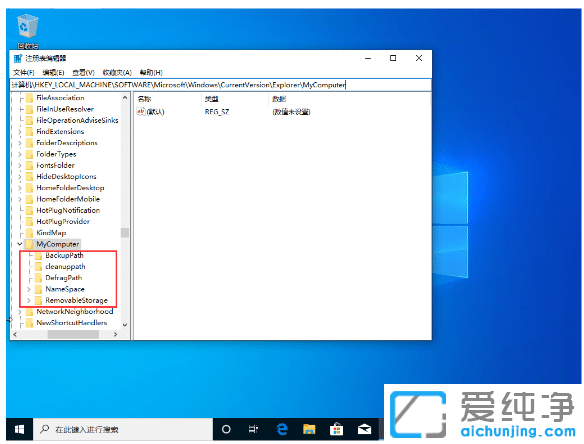The width and height of the screenshot is (584, 444).
Task: Minimize the Registry Editor window
Action: [x=368, y=58]
